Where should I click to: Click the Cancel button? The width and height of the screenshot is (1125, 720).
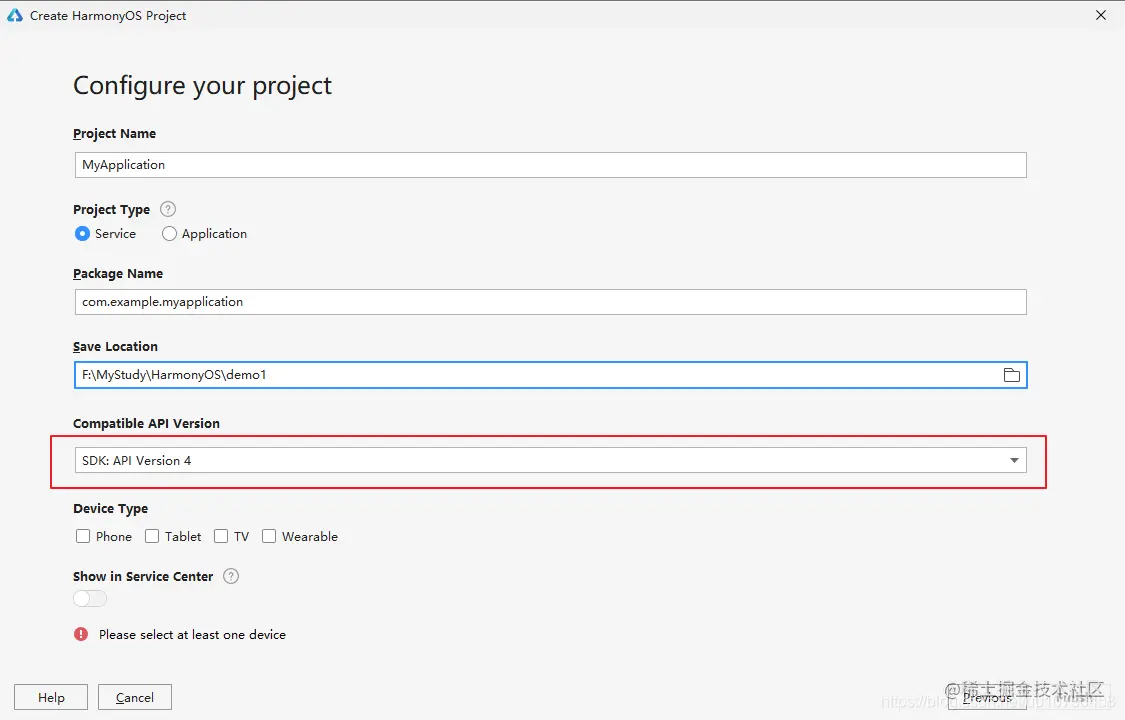point(135,697)
